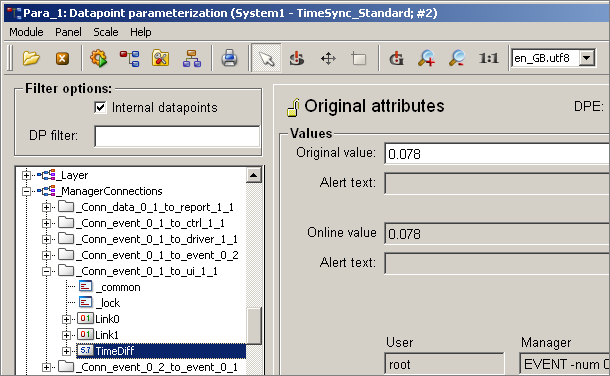
Task: Click the red and blue tree structure icon
Action: click(130, 58)
